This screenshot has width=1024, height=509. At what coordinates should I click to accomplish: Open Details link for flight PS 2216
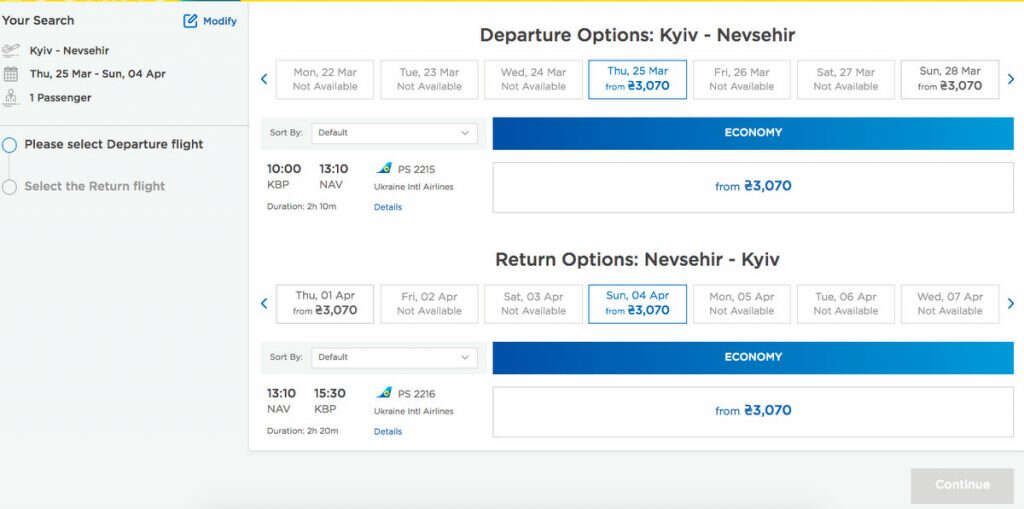388,431
